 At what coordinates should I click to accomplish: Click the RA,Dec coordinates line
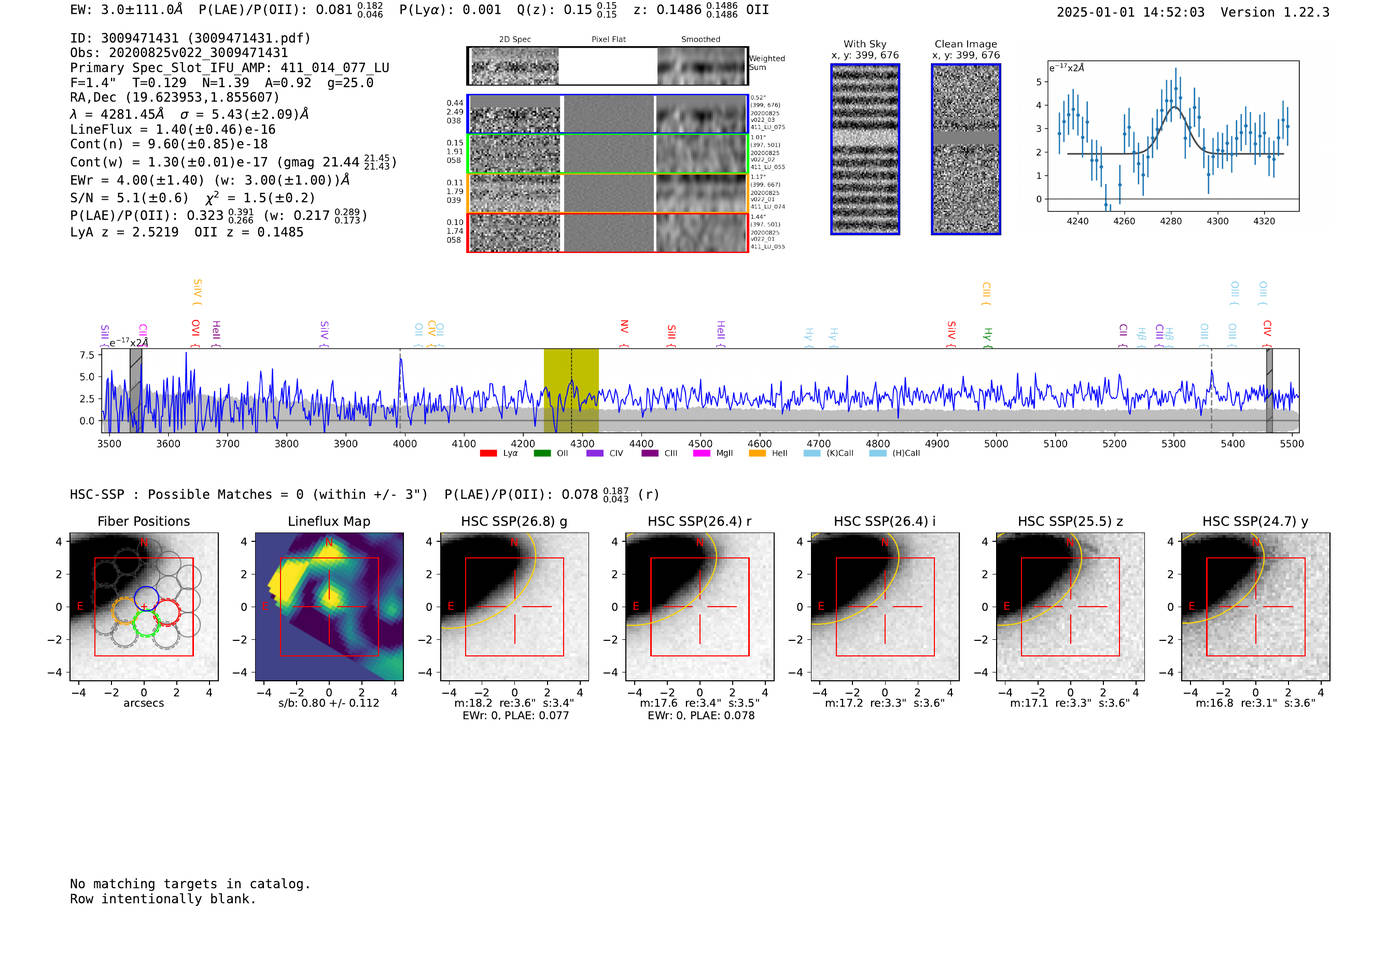click(x=175, y=97)
